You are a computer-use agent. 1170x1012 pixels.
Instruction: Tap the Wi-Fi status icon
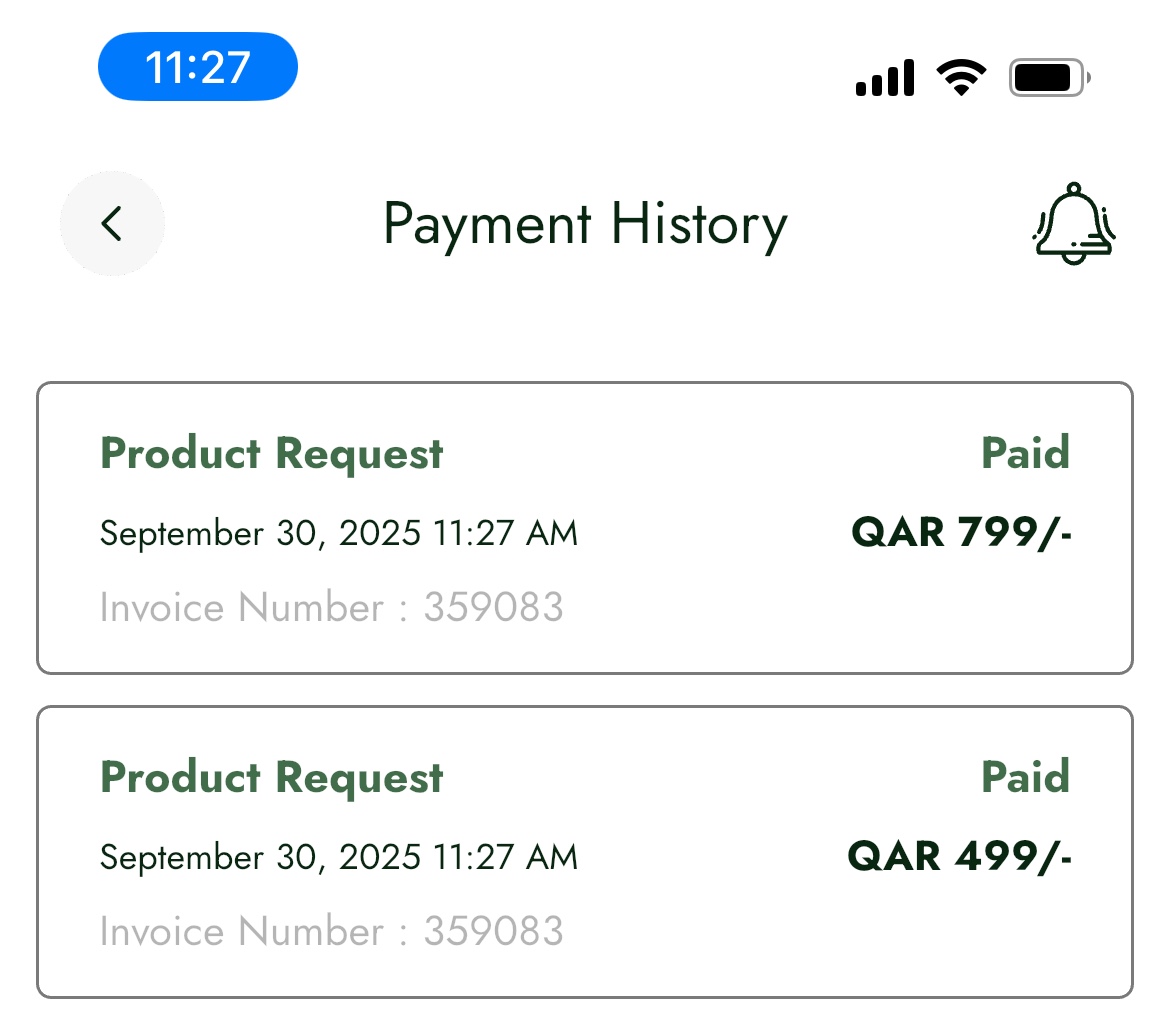tap(961, 77)
